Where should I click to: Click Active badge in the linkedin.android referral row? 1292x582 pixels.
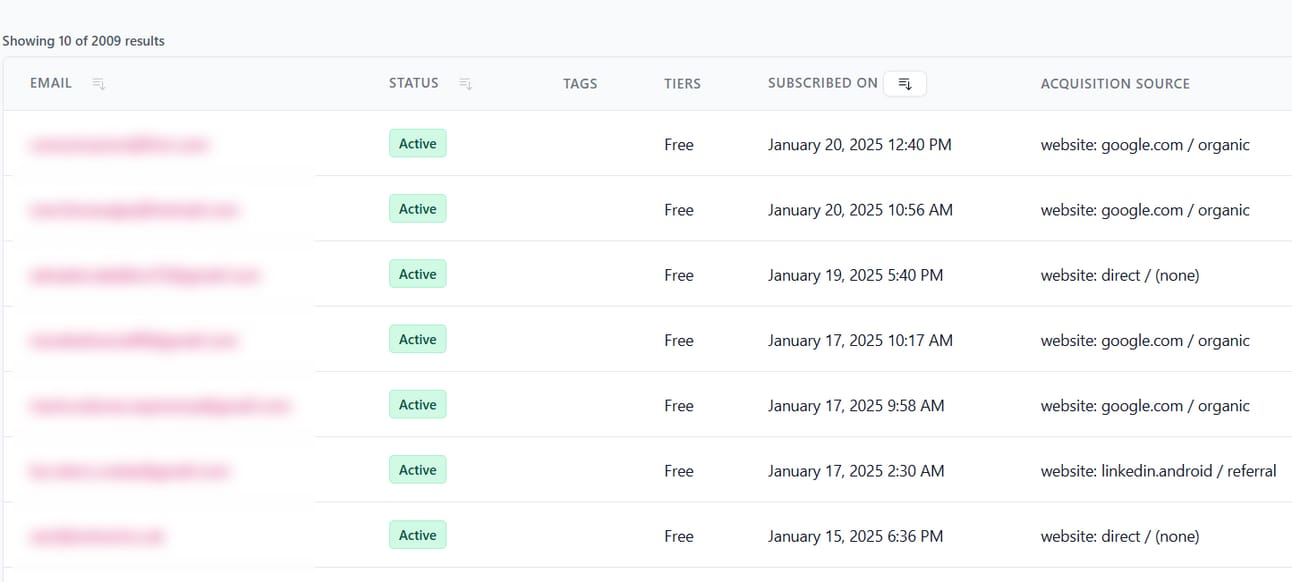click(x=417, y=470)
